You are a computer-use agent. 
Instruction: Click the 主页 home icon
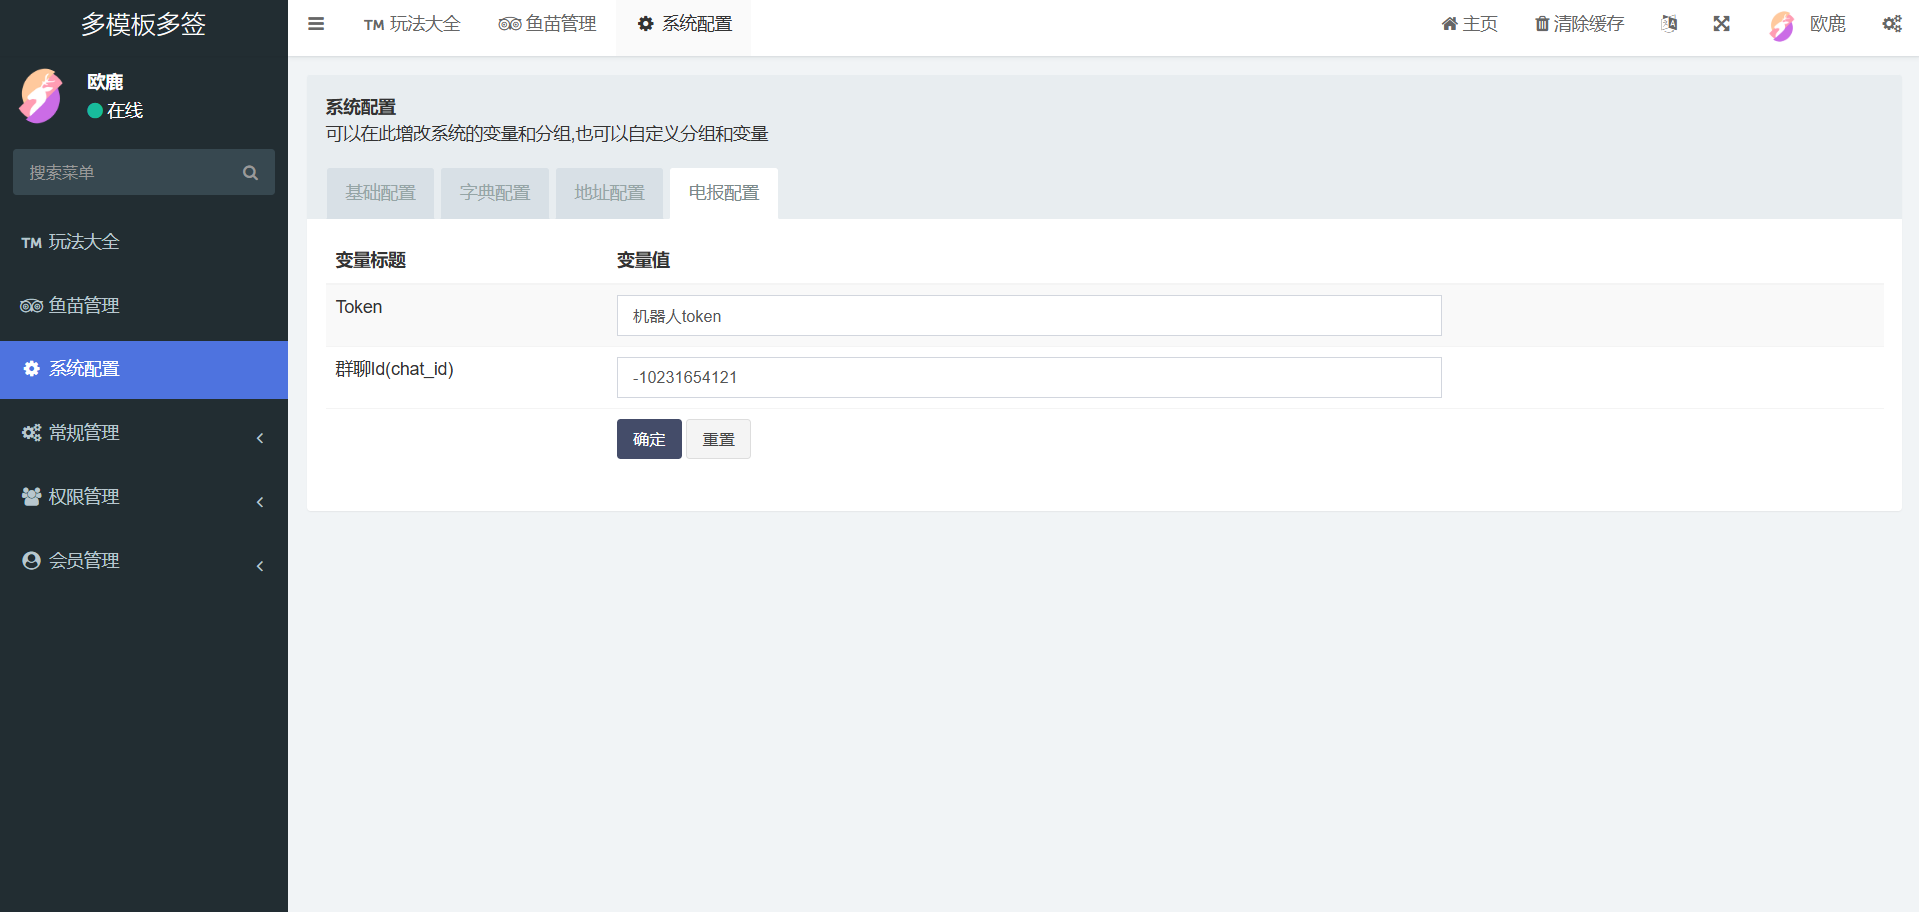coord(1449,24)
